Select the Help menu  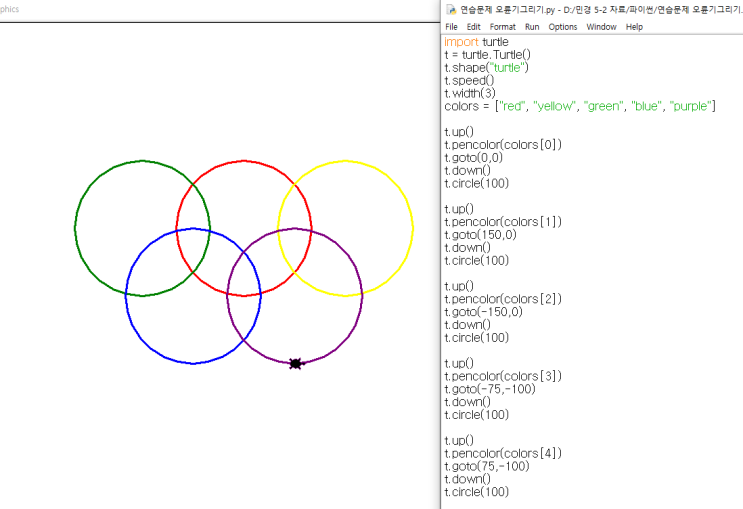tap(634, 27)
